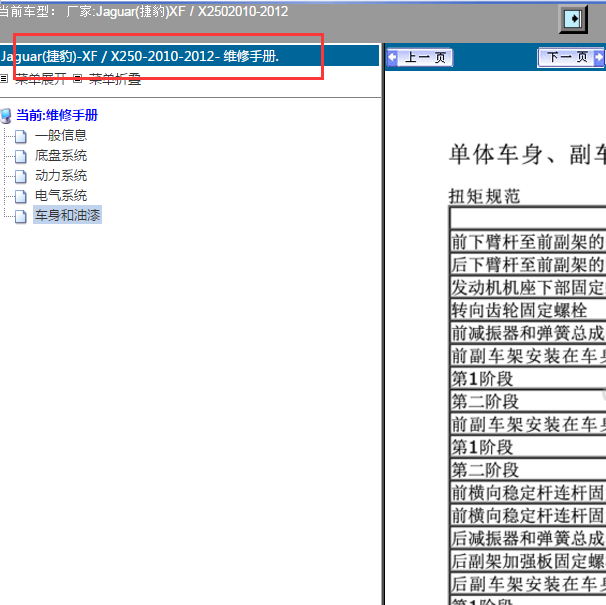This screenshot has width=606, height=605.
Task: Click the 发动机机座下部固定 table row
Action: click(528, 287)
